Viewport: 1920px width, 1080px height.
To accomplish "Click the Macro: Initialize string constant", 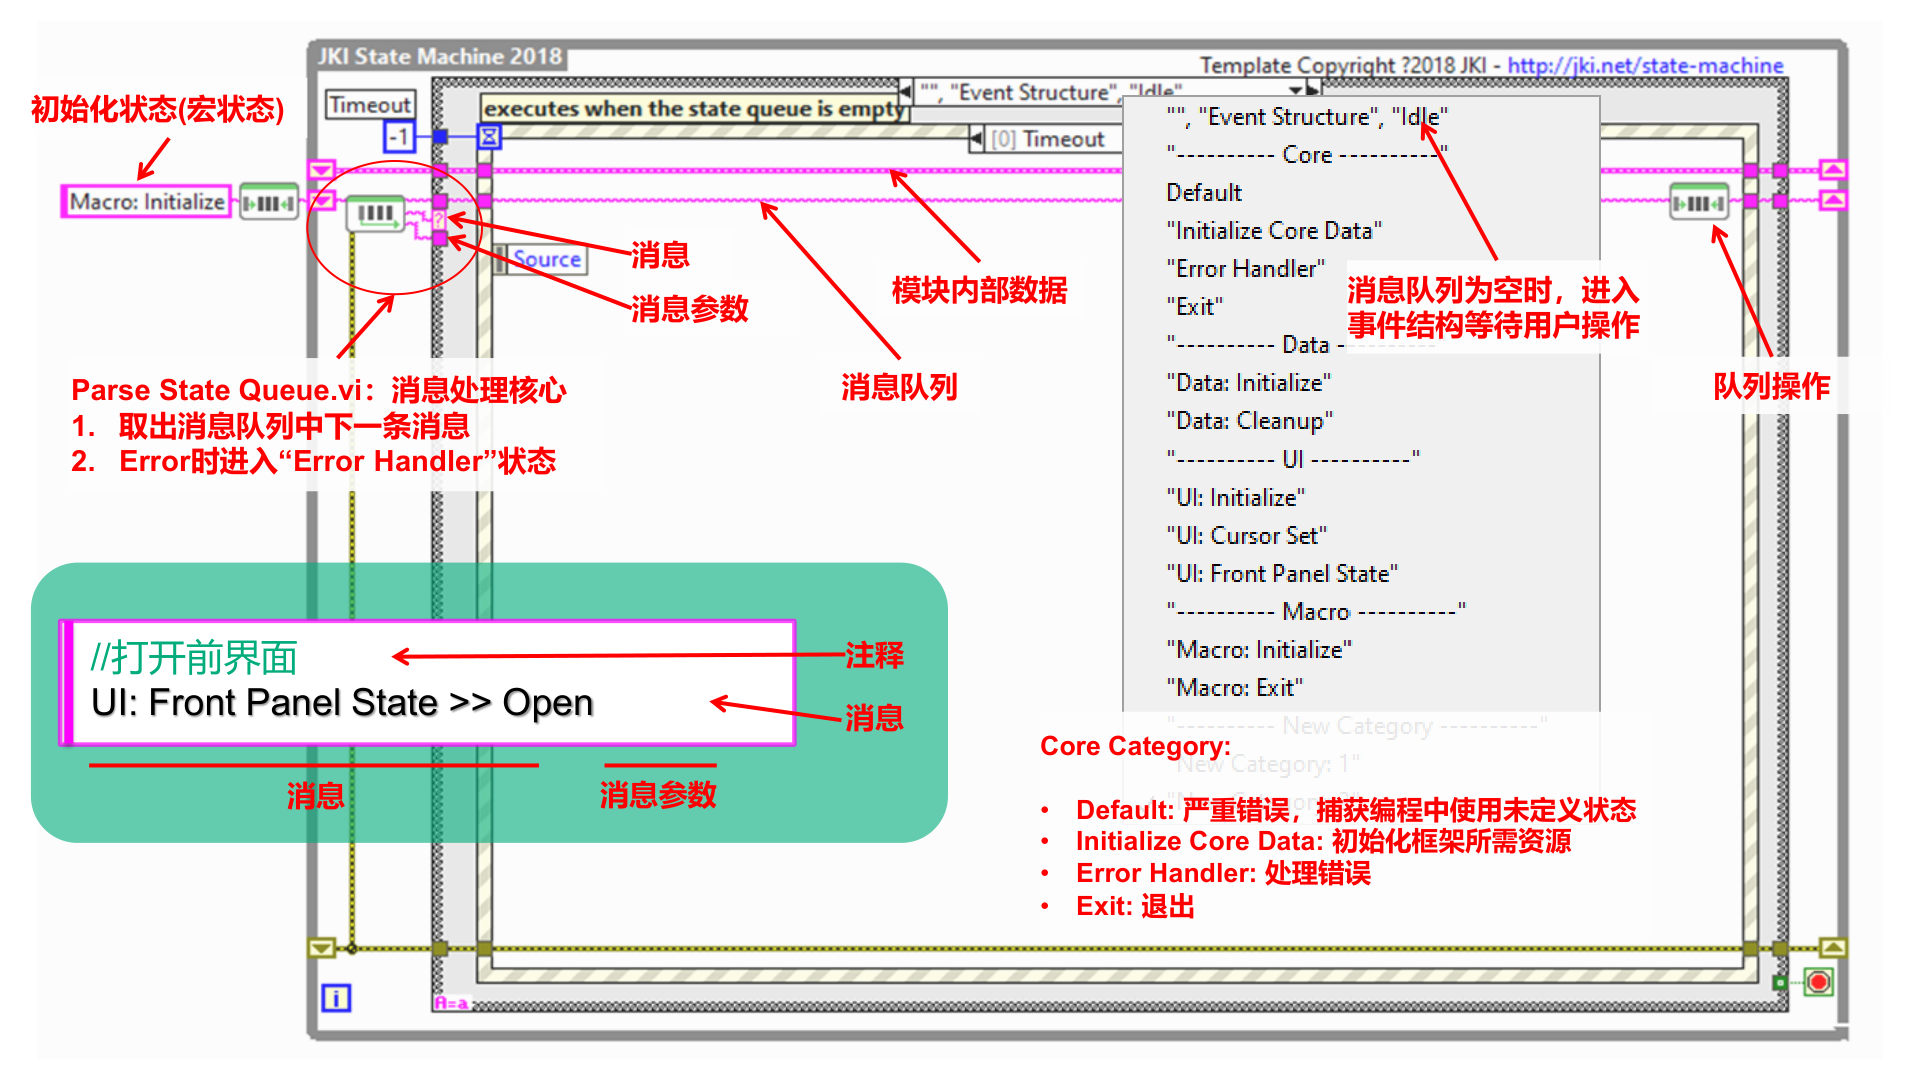I will point(147,202).
